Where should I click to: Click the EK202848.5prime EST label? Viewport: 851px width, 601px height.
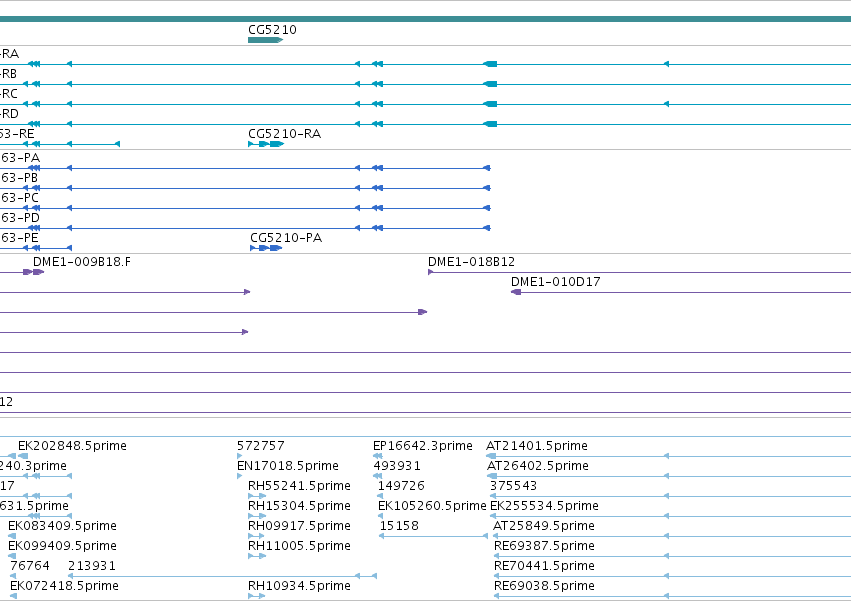(72, 446)
